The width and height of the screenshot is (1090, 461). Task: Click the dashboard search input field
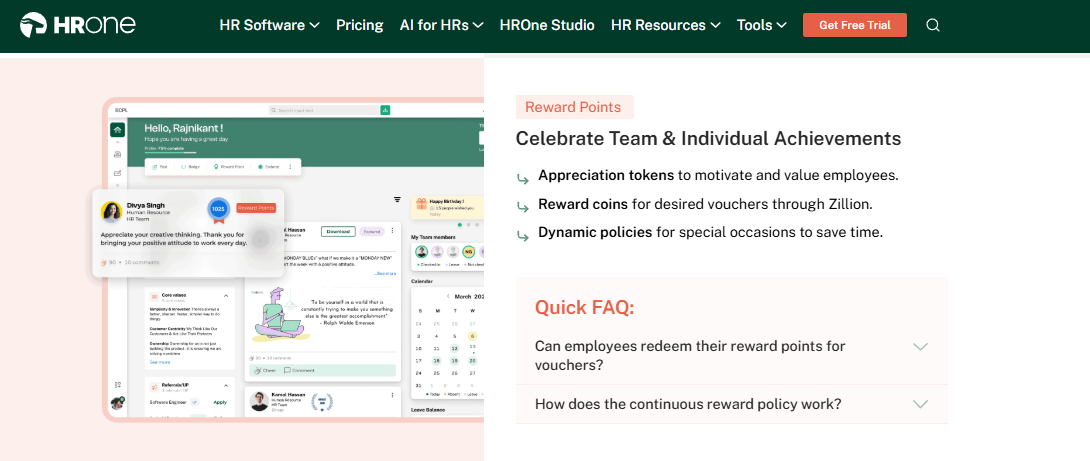[323, 110]
